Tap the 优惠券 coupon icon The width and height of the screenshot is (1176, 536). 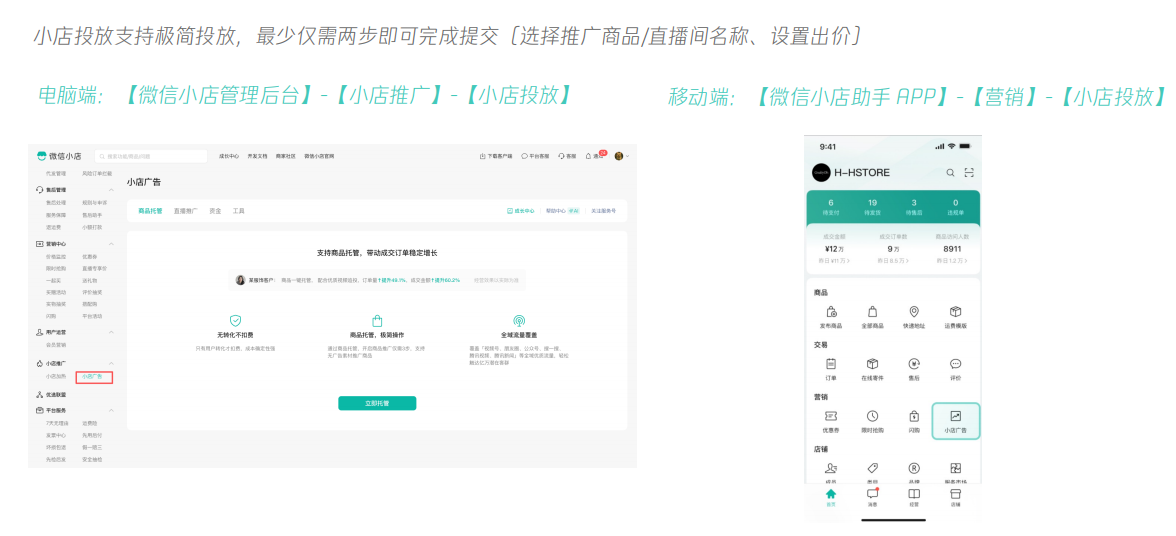pos(830,416)
